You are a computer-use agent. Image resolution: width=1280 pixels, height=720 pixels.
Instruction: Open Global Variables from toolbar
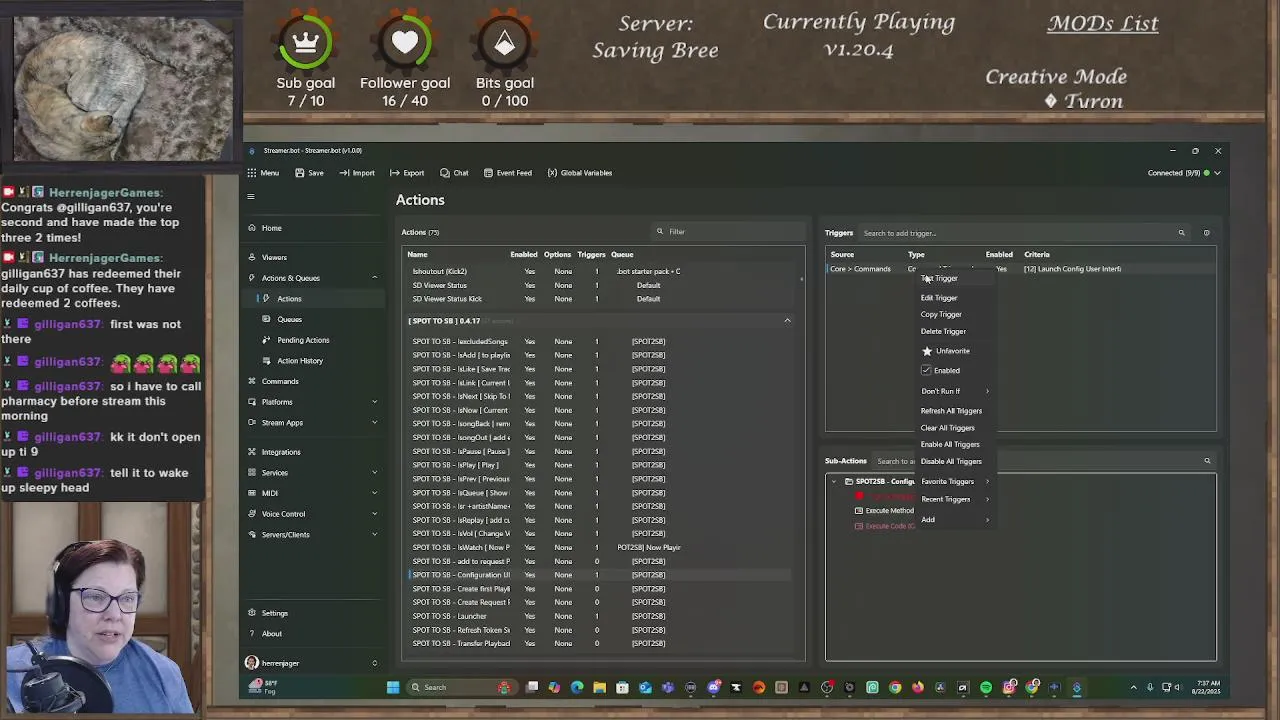click(x=579, y=173)
